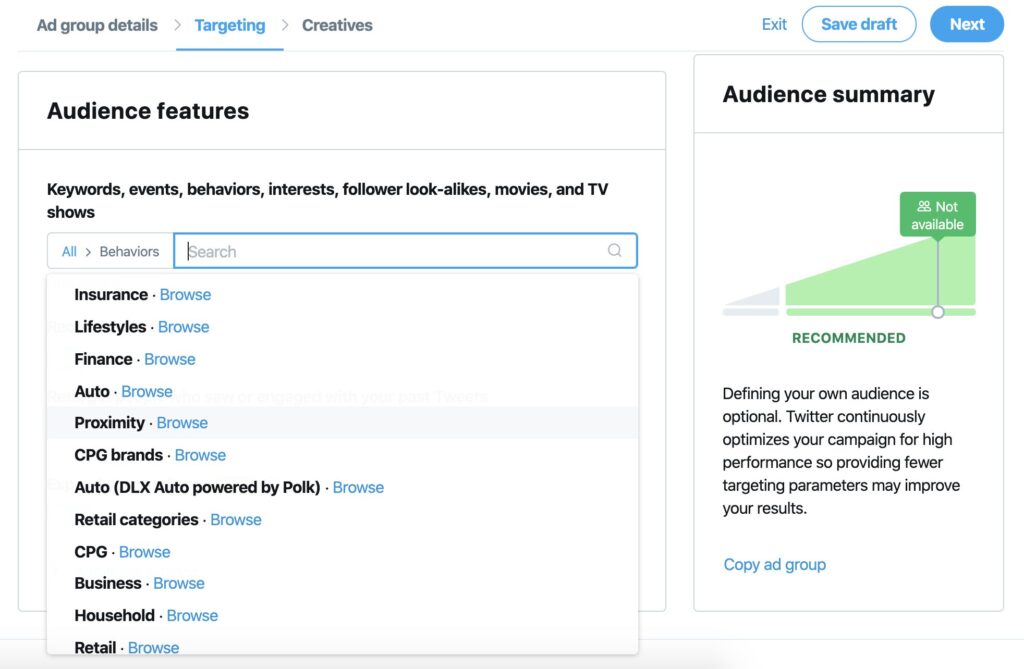Expand Proximity via its Browse link
This screenshot has width=1024, height=669.
click(182, 423)
